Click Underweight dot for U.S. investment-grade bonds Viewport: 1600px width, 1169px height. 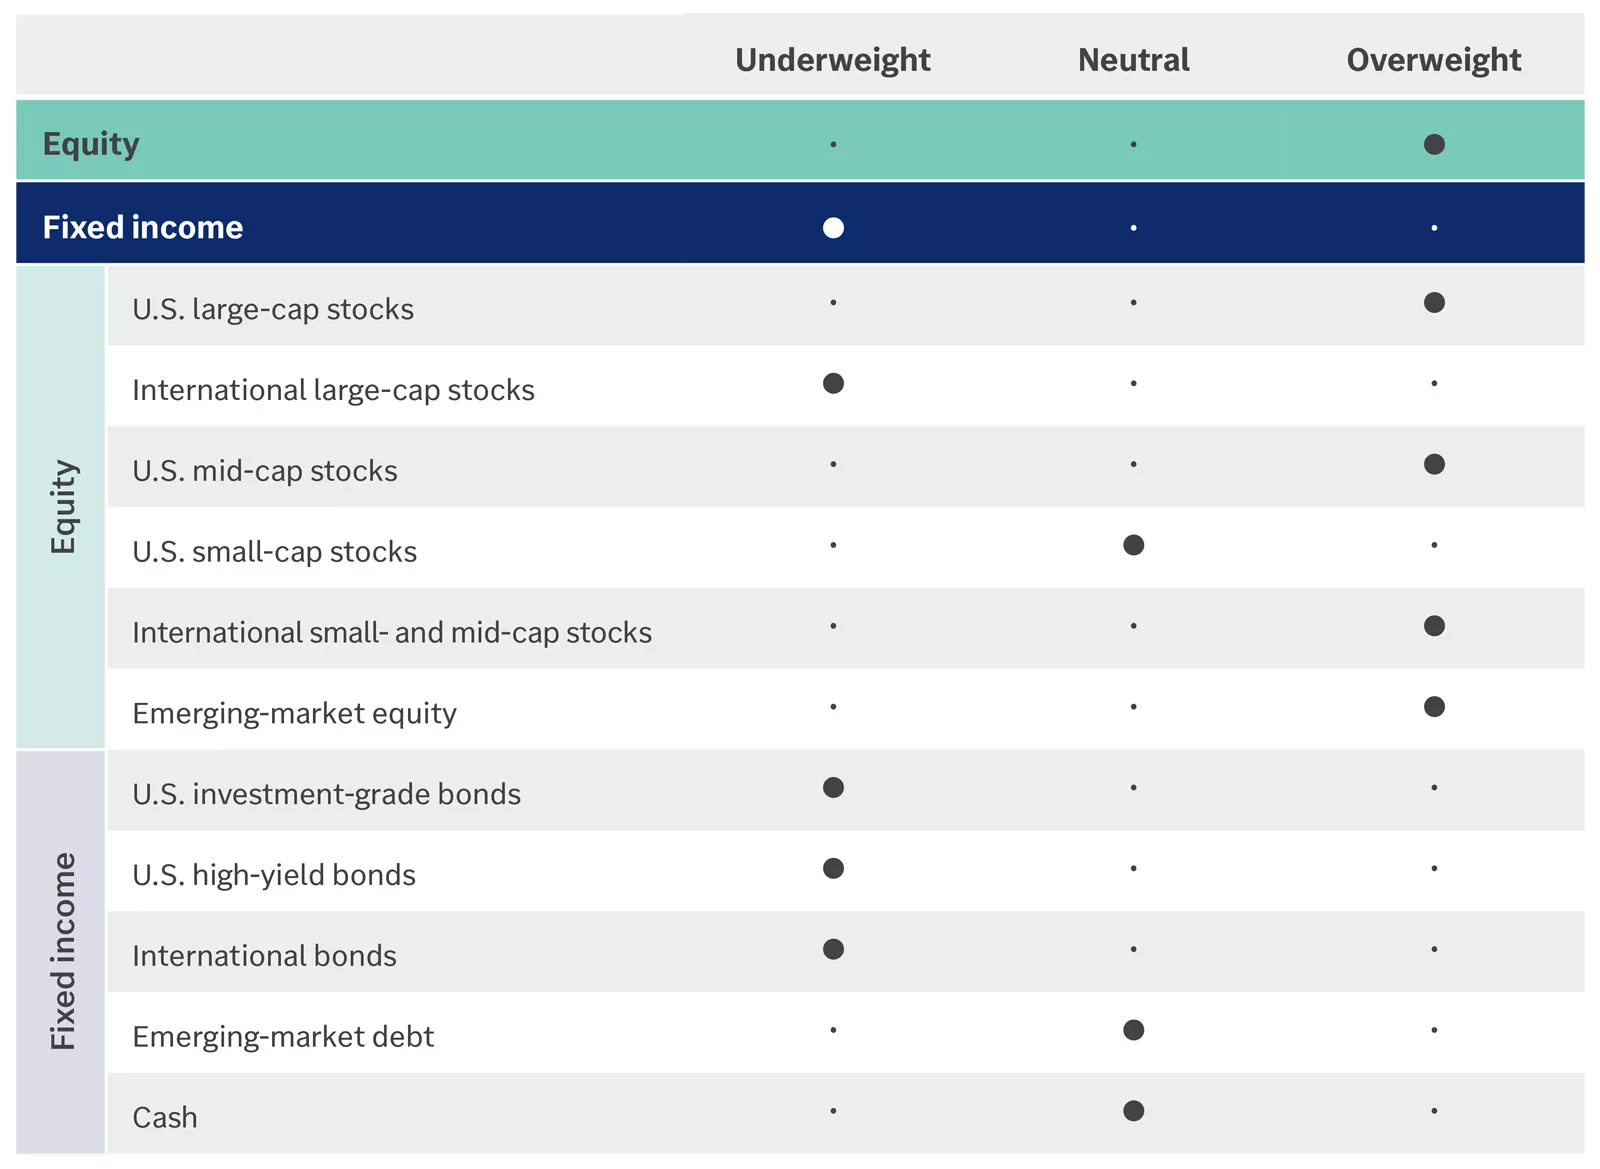pyautogui.click(x=833, y=788)
